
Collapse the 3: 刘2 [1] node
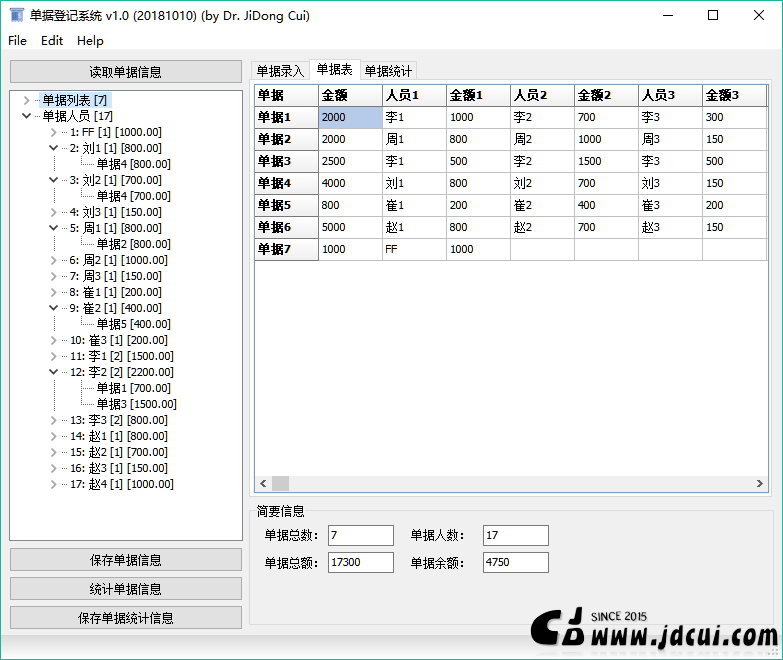pos(53,180)
